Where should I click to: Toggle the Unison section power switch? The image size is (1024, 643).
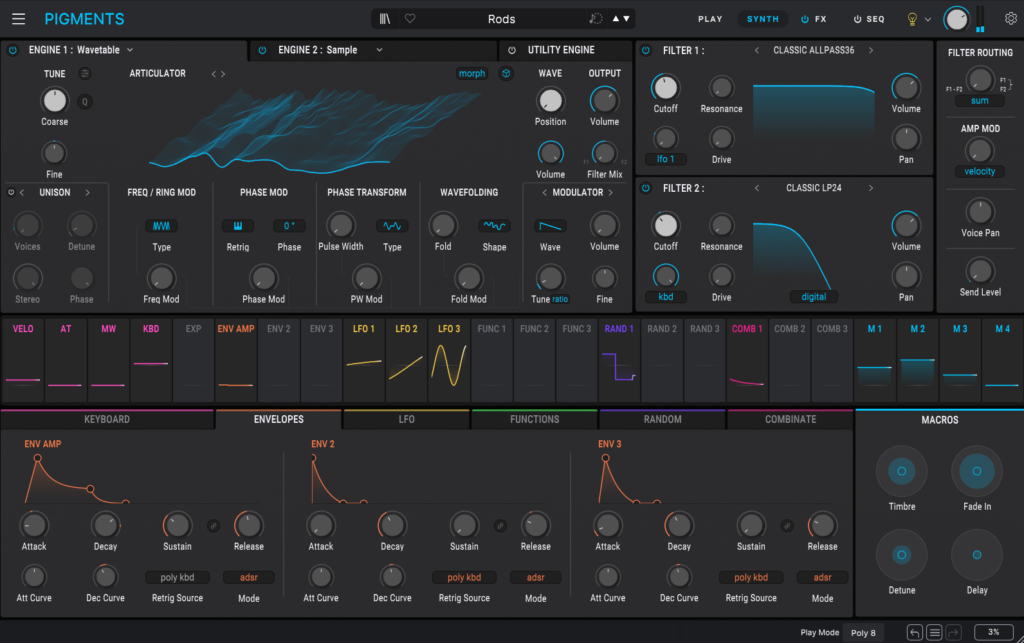(11, 192)
